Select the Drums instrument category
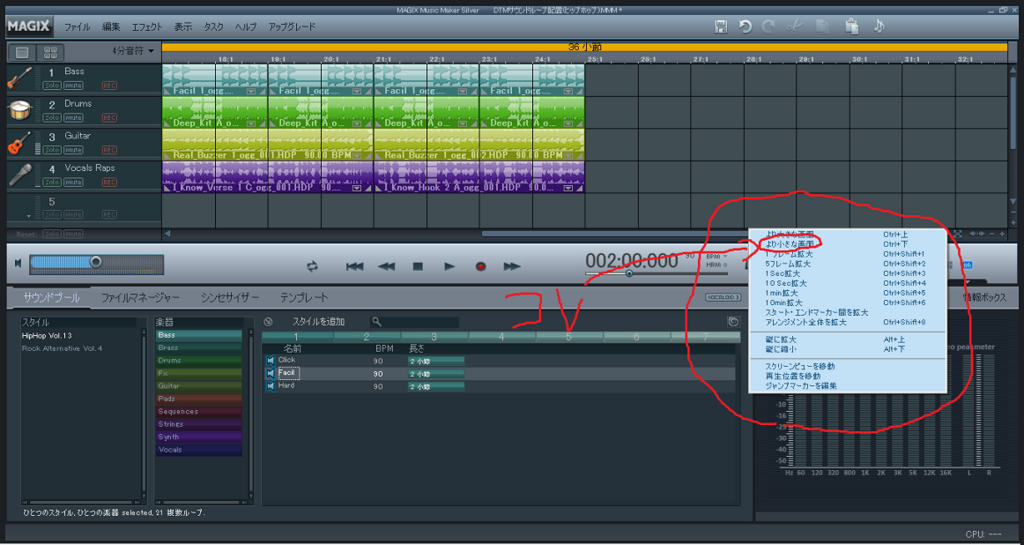This screenshot has height=545, width=1024. 199,360
